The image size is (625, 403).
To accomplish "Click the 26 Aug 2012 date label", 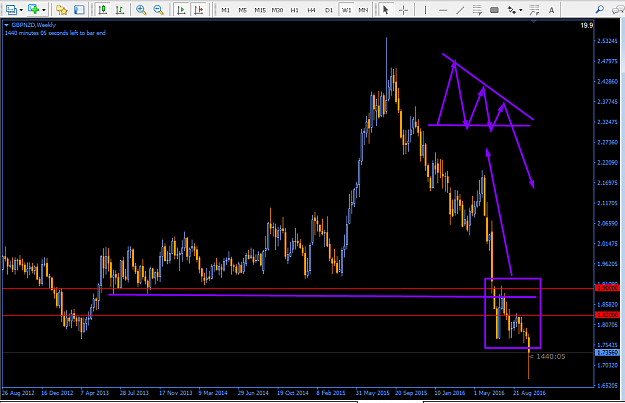I will (x=18, y=393).
